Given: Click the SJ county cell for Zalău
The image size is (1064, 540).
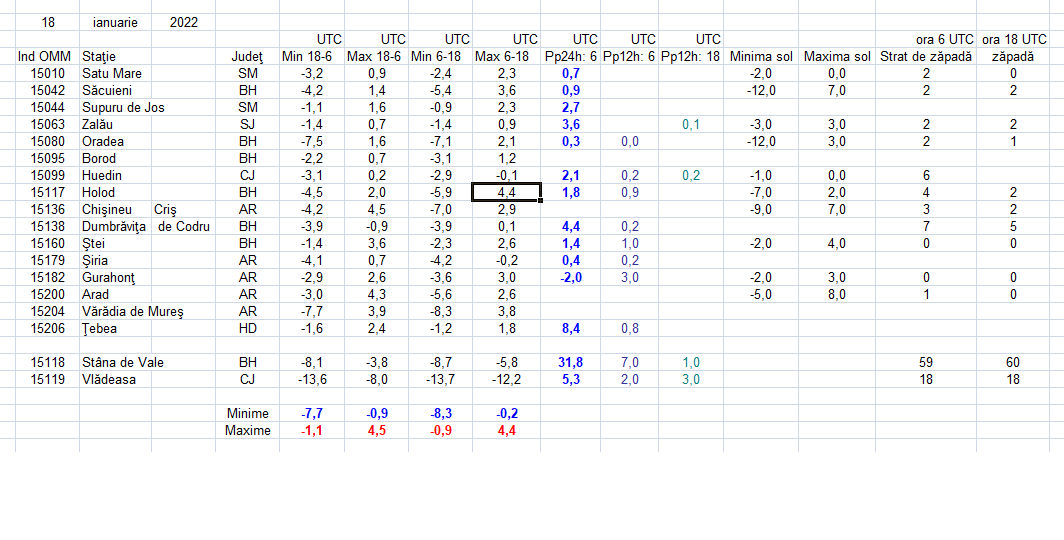Looking at the screenshot, I should 248,124.
